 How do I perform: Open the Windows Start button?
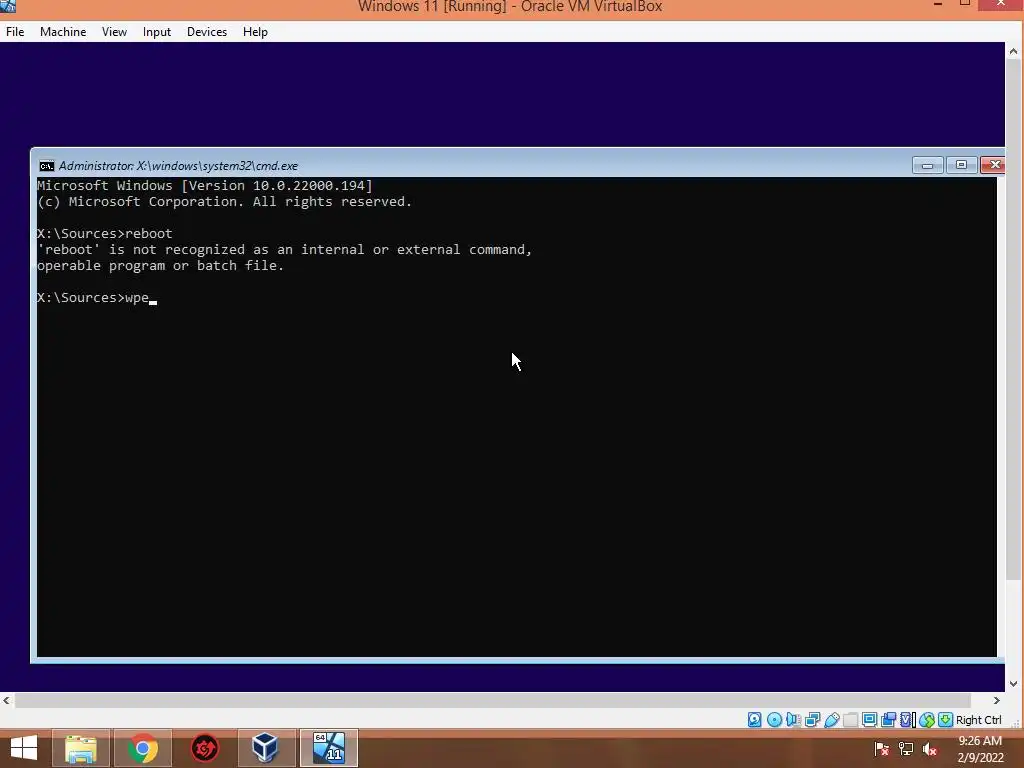click(x=24, y=748)
